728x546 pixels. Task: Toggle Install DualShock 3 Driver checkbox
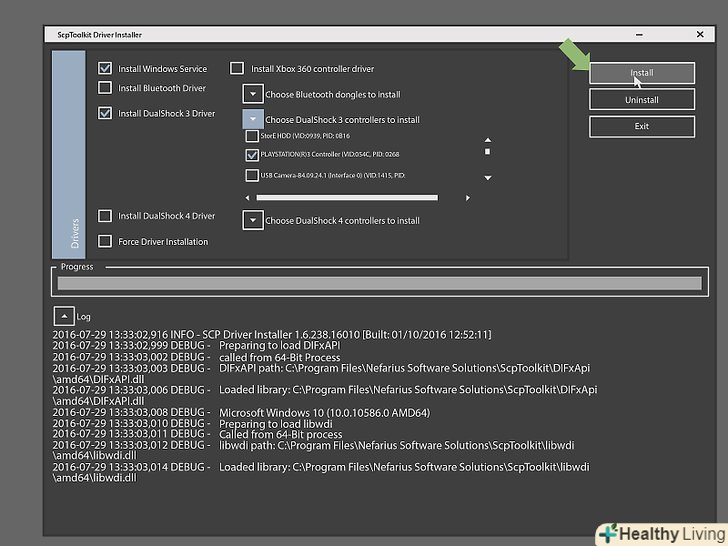click(x=105, y=113)
